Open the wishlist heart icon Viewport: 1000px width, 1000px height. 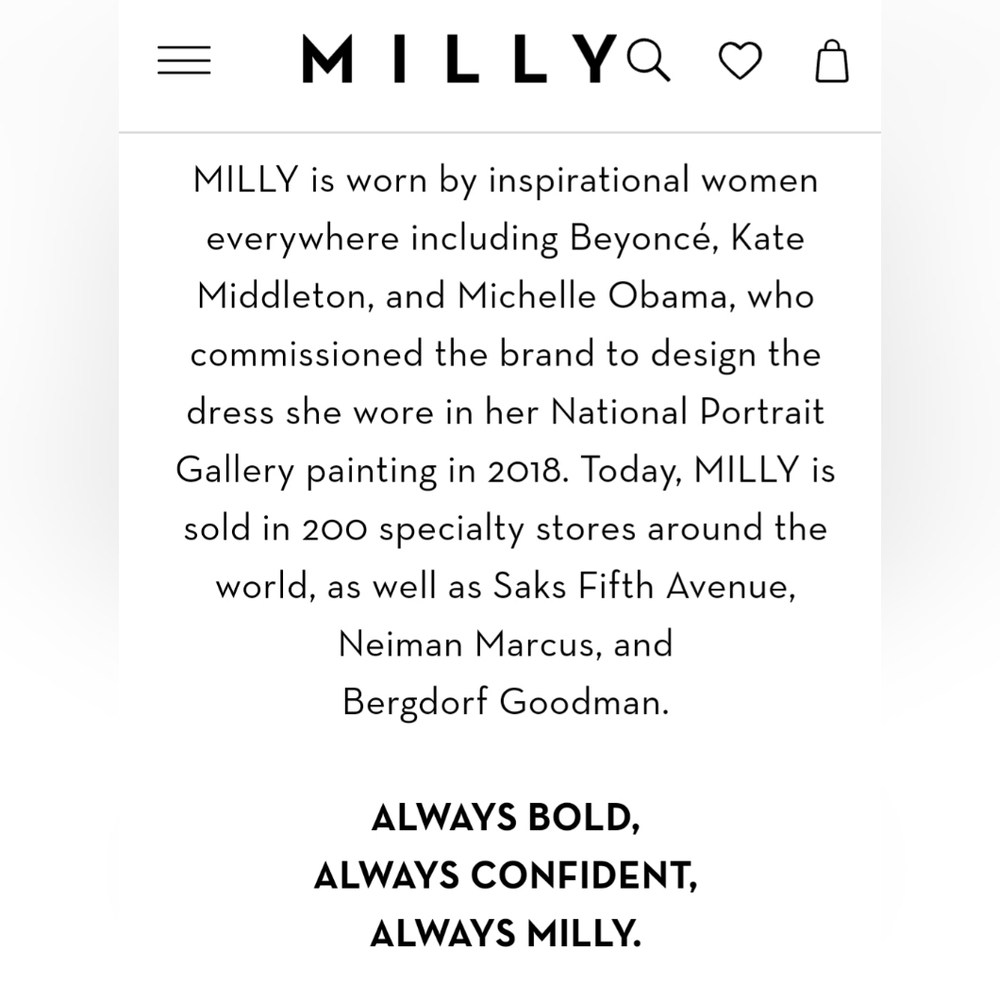tap(740, 61)
